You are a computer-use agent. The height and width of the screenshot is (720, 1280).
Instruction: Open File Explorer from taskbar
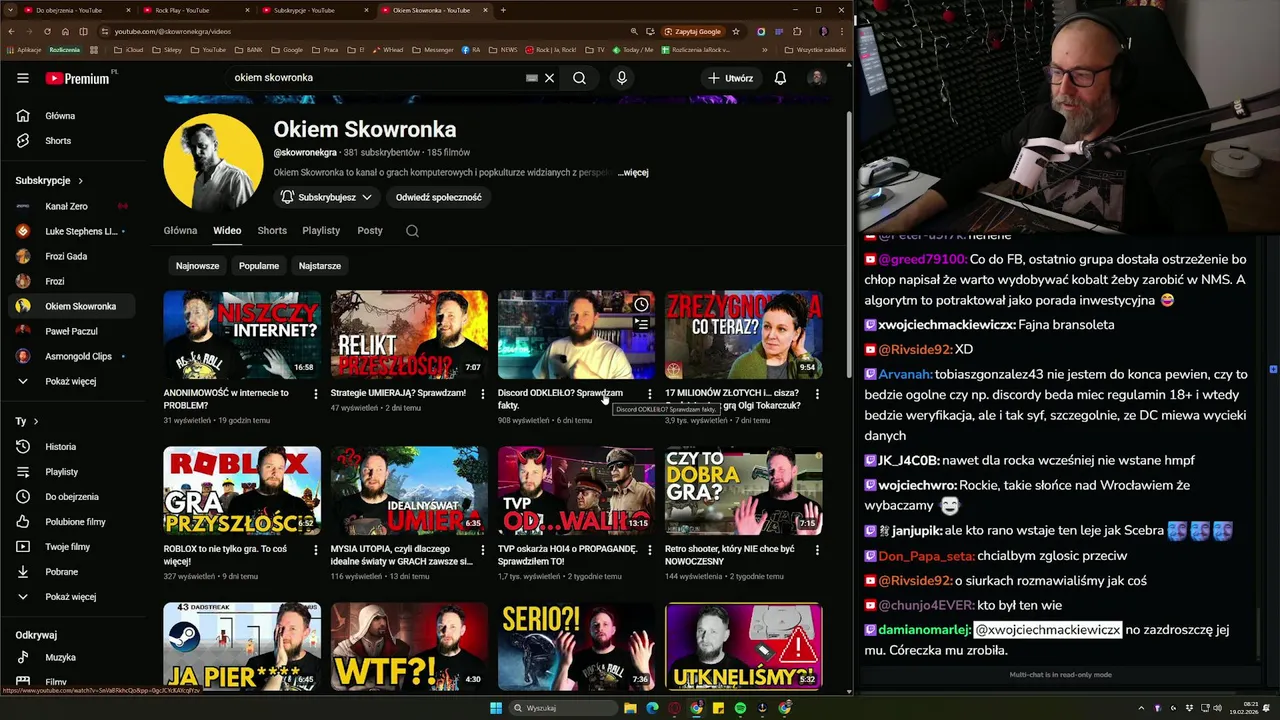coord(630,708)
